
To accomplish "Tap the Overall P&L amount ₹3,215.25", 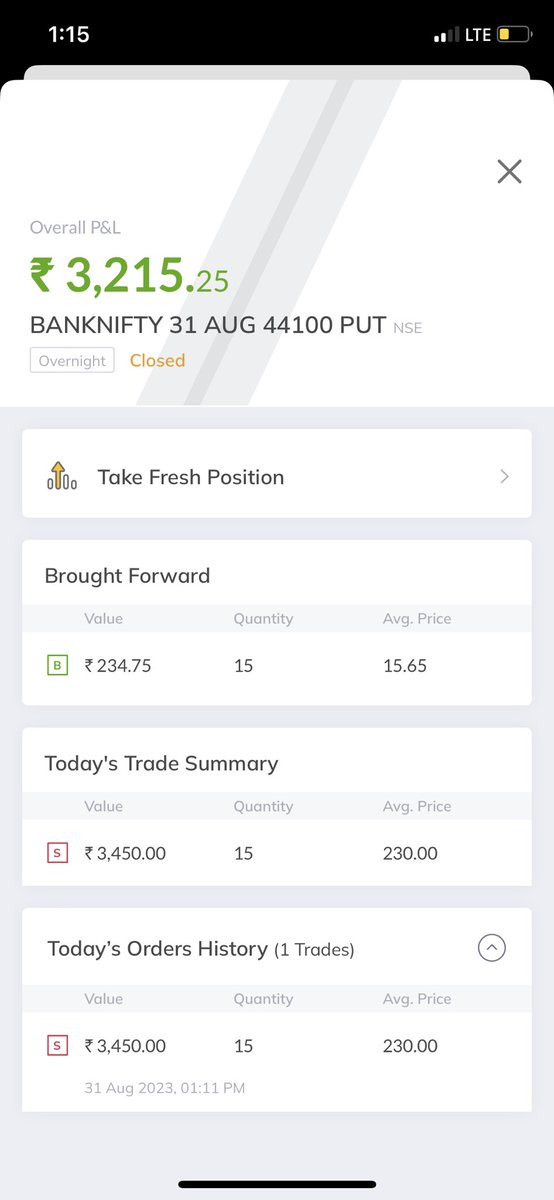I will 130,275.
